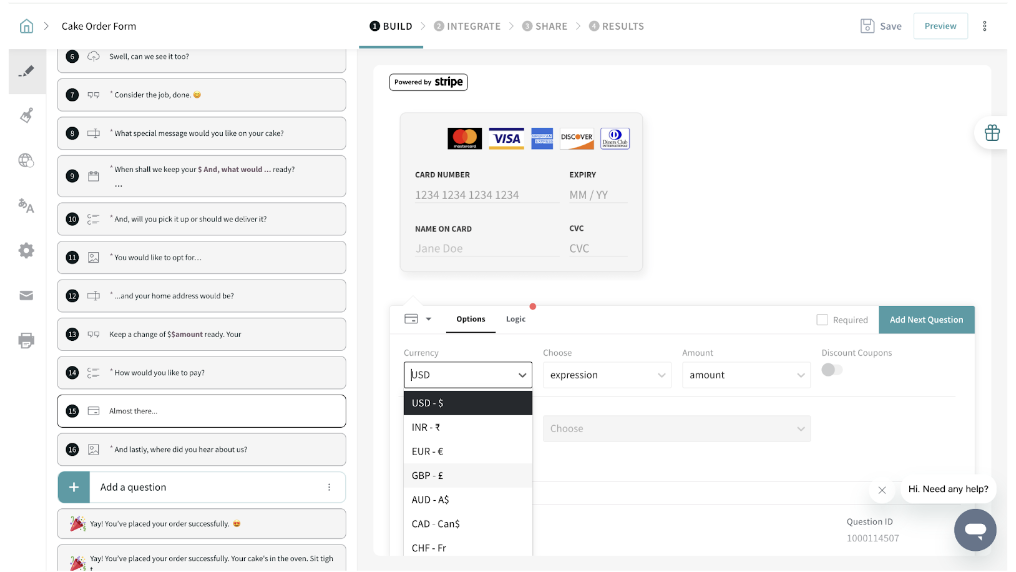Viewport: 1016px width, 572px height.
Task: Expand the amount dropdown
Action: point(746,375)
